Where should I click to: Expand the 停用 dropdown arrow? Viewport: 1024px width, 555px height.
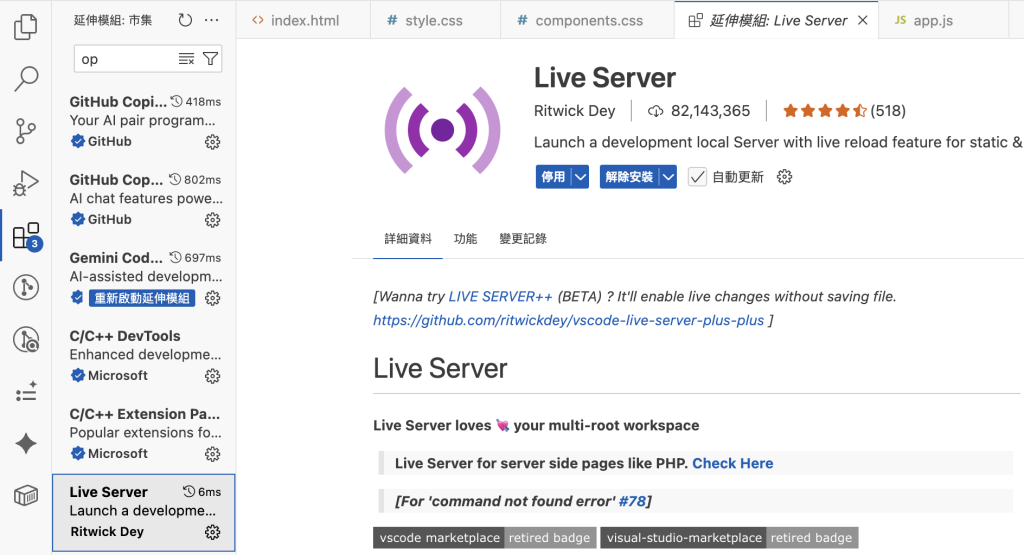tap(581, 177)
